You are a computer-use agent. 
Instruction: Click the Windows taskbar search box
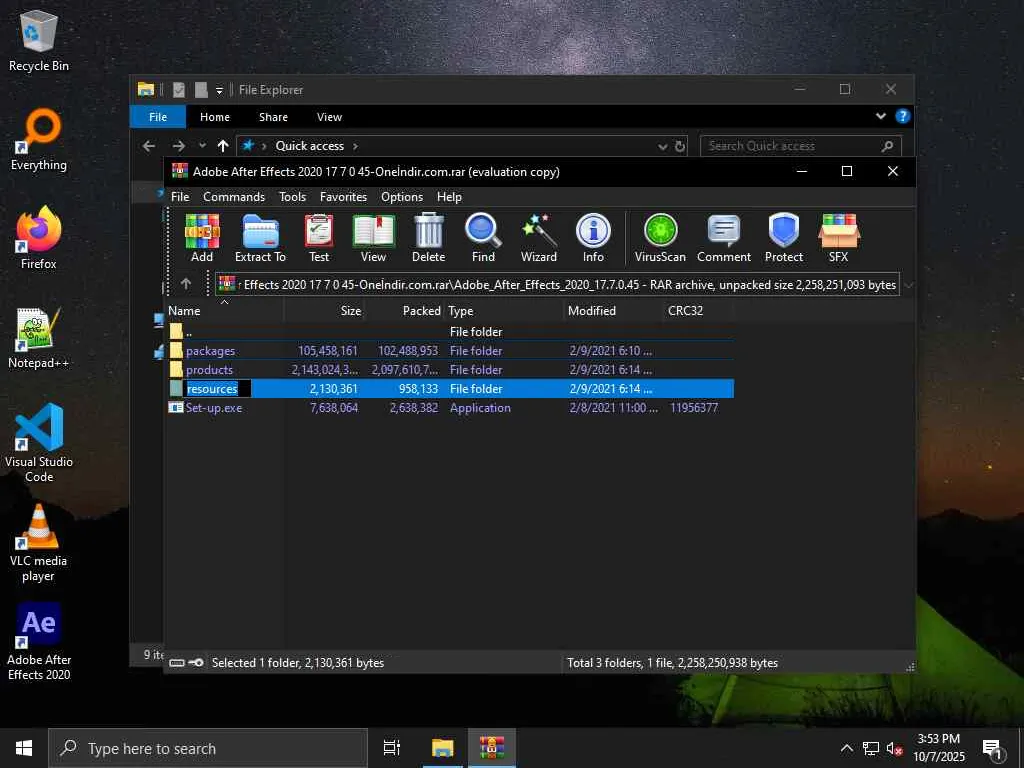[208, 748]
